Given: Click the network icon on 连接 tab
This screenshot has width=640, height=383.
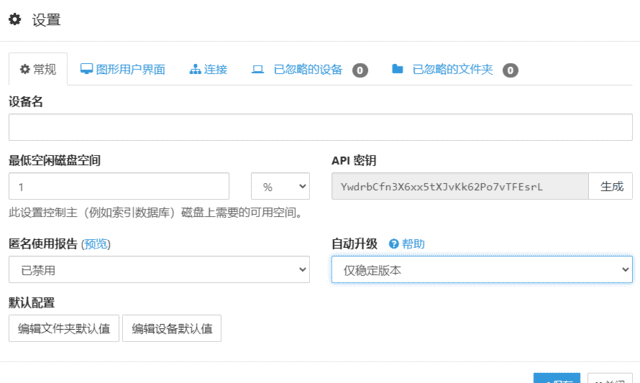Looking at the screenshot, I should tap(195, 69).
